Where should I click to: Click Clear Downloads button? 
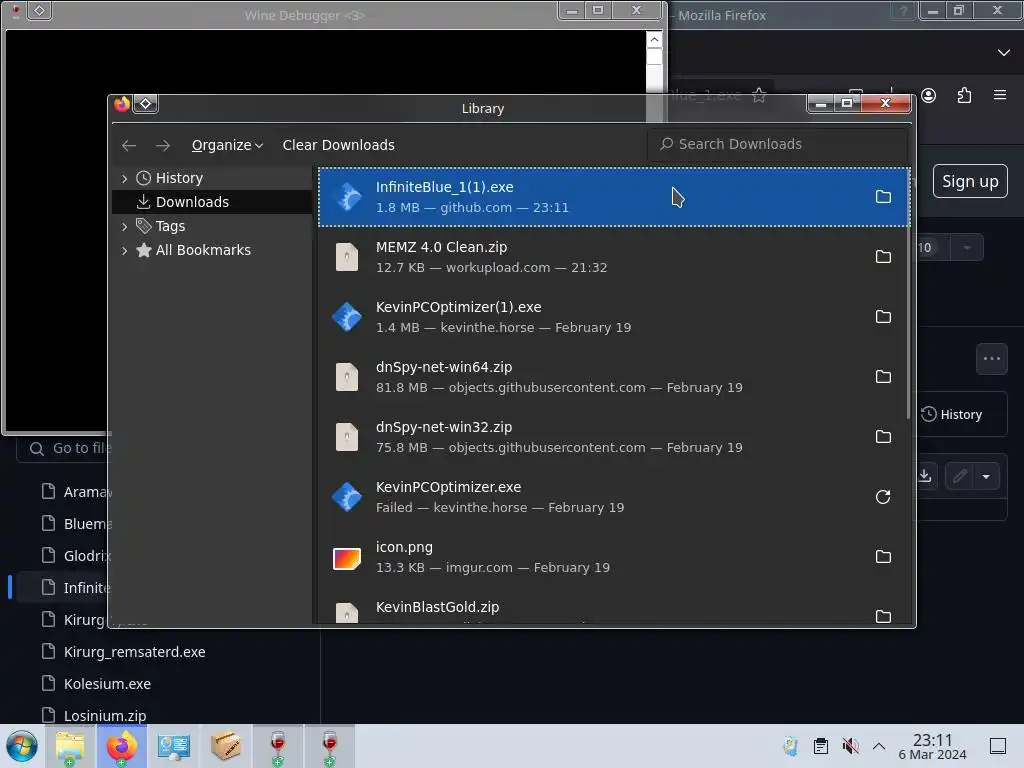coord(338,145)
